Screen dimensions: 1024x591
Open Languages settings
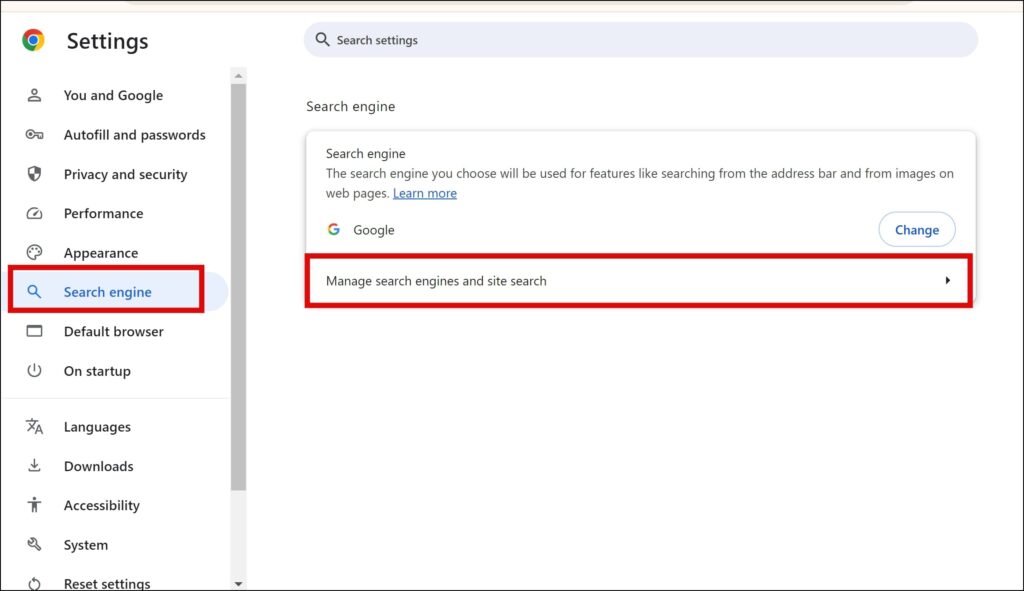point(97,426)
